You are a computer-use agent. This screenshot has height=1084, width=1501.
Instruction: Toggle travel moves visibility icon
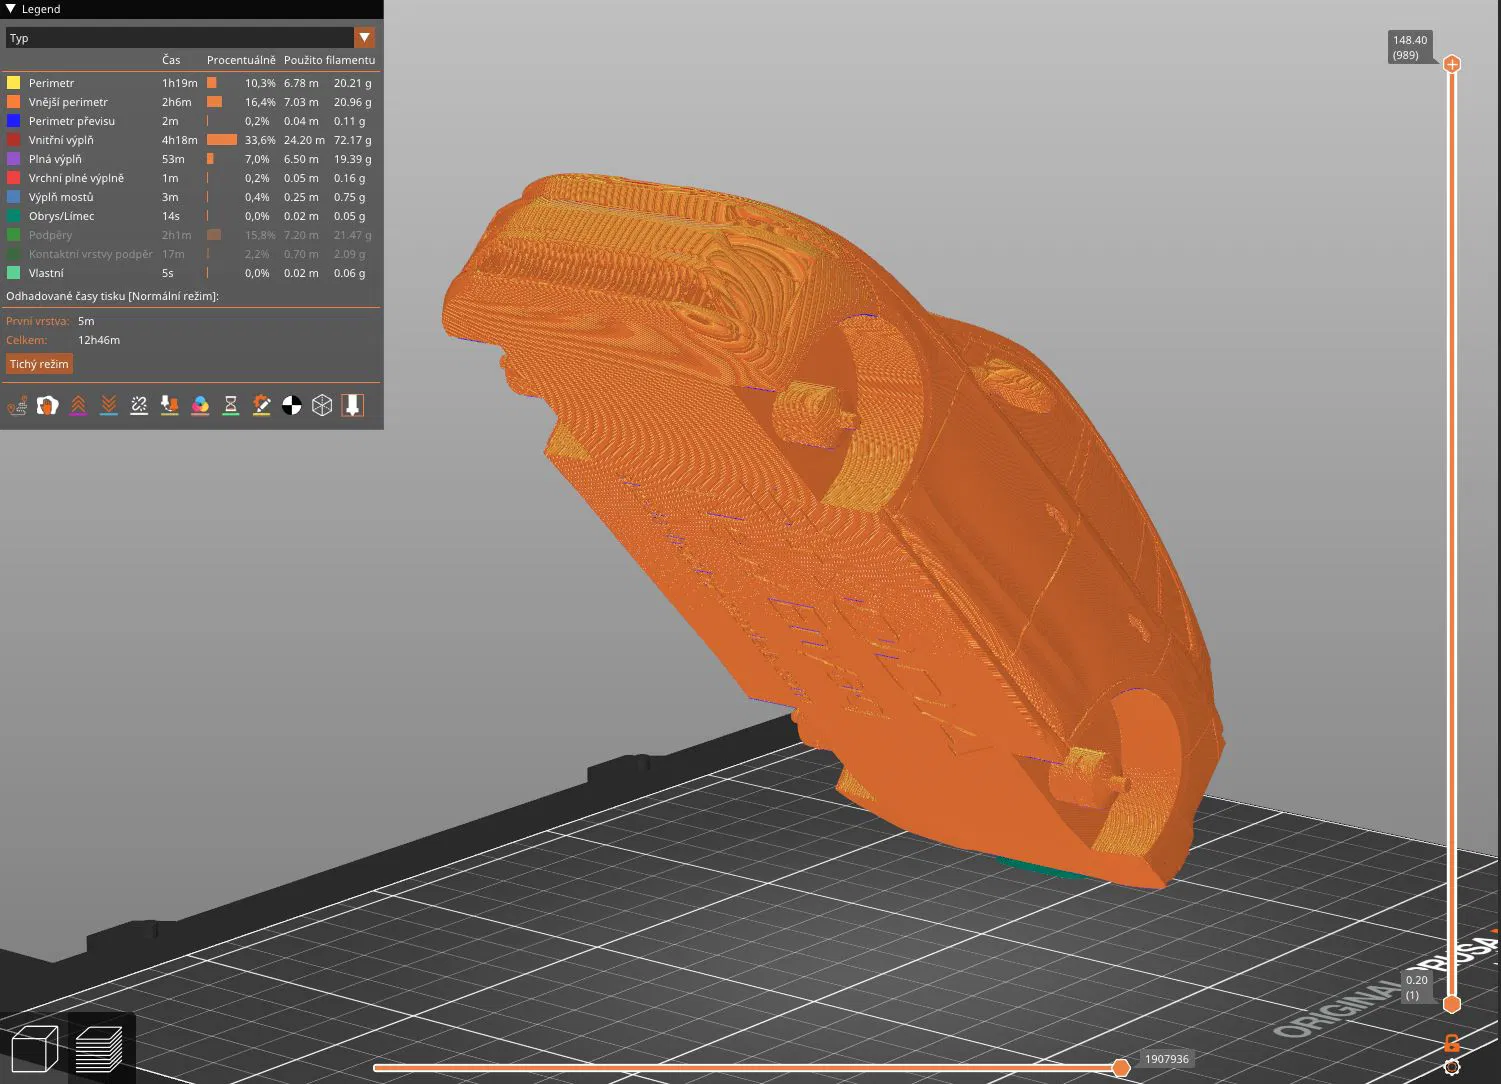pyautogui.click(x=17, y=405)
